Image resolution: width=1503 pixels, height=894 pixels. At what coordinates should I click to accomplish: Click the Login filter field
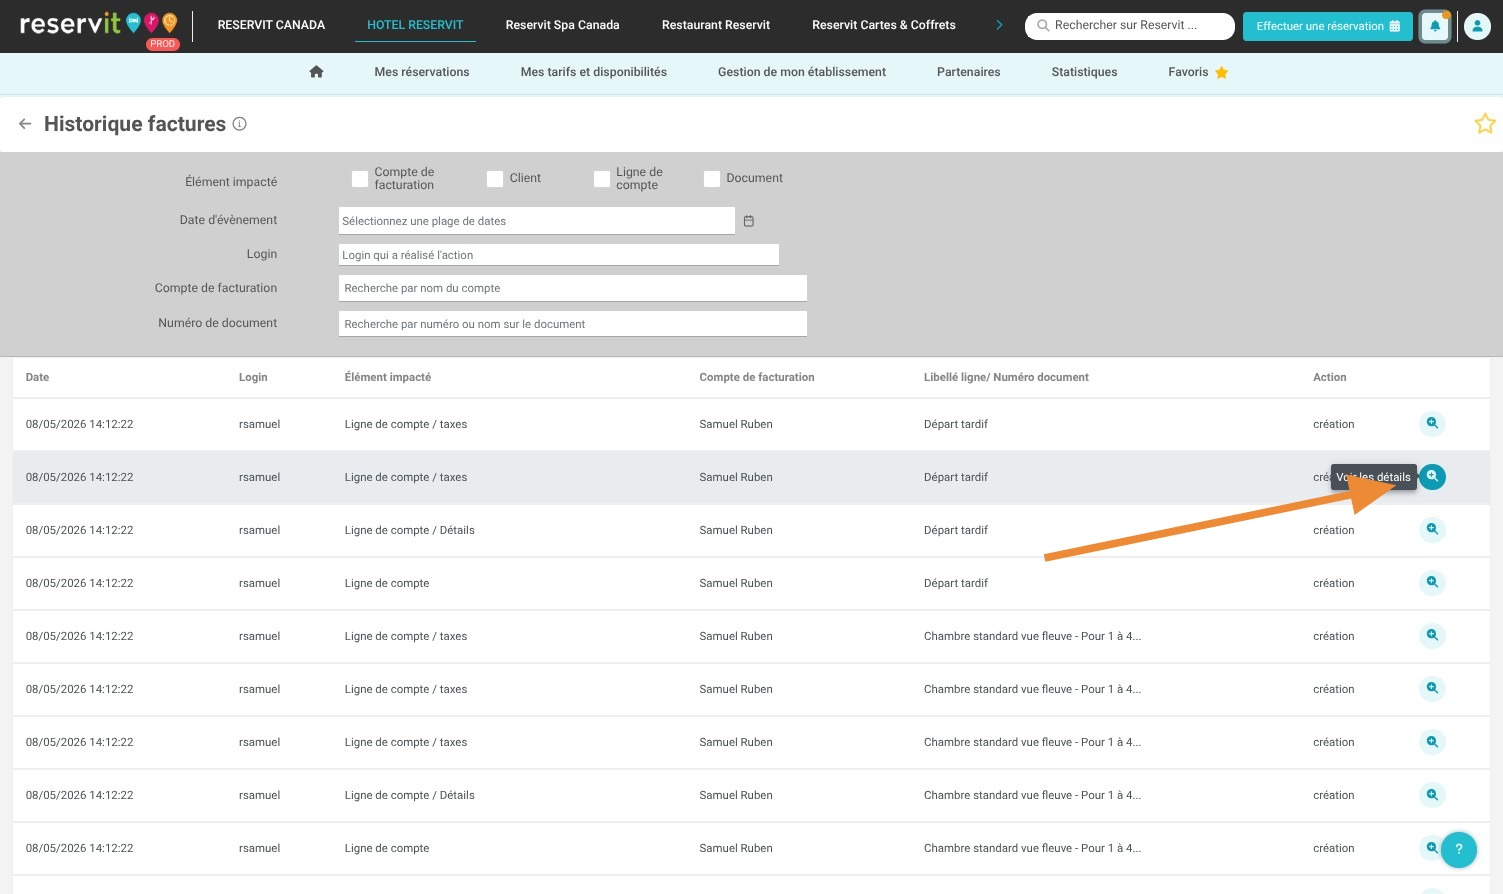[559, 255]
